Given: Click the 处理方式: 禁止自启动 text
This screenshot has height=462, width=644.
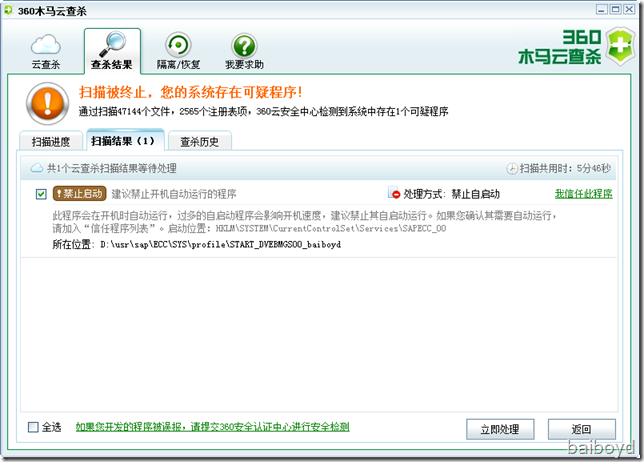Looking at the screenshot, I should 451,194.
